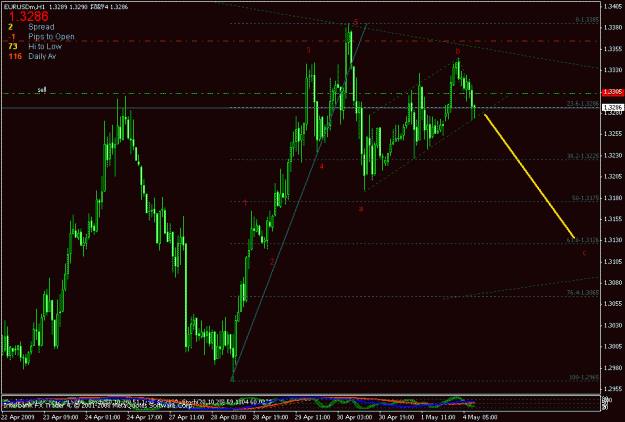
Task: Click 1.3380 on the price scale
Action: coord(613,27)
